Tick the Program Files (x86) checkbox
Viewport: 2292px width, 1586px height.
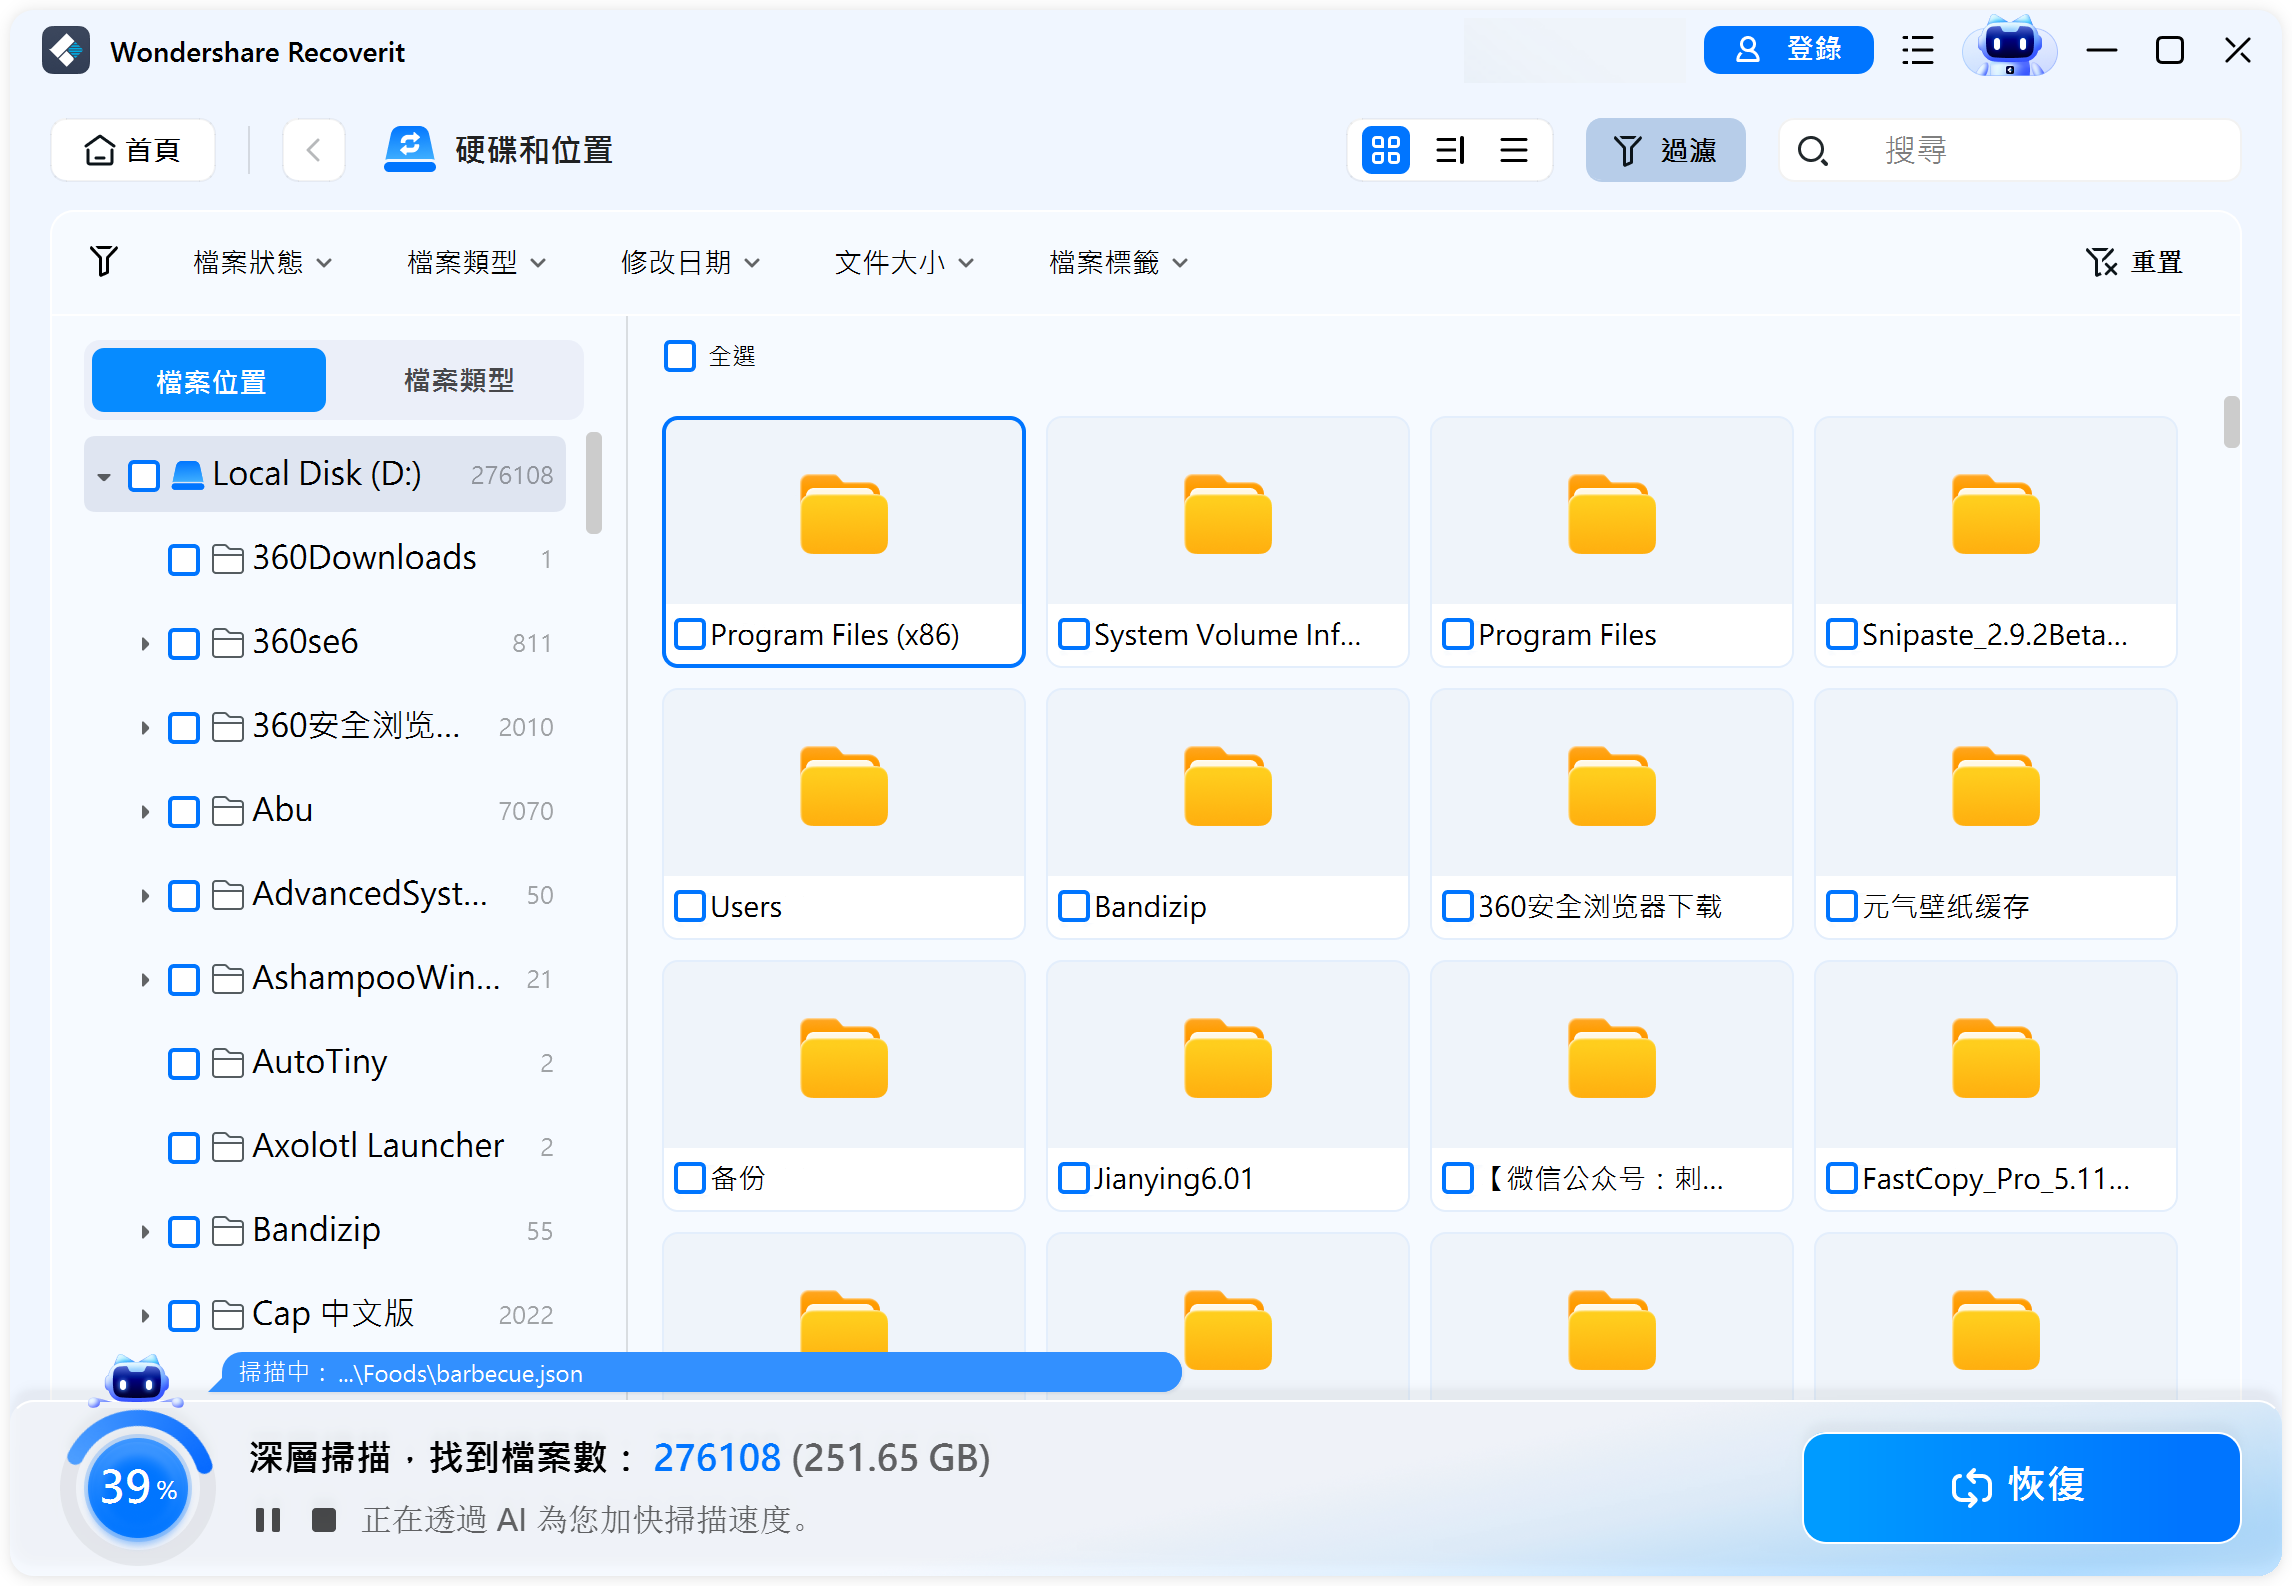pos(690,634)
